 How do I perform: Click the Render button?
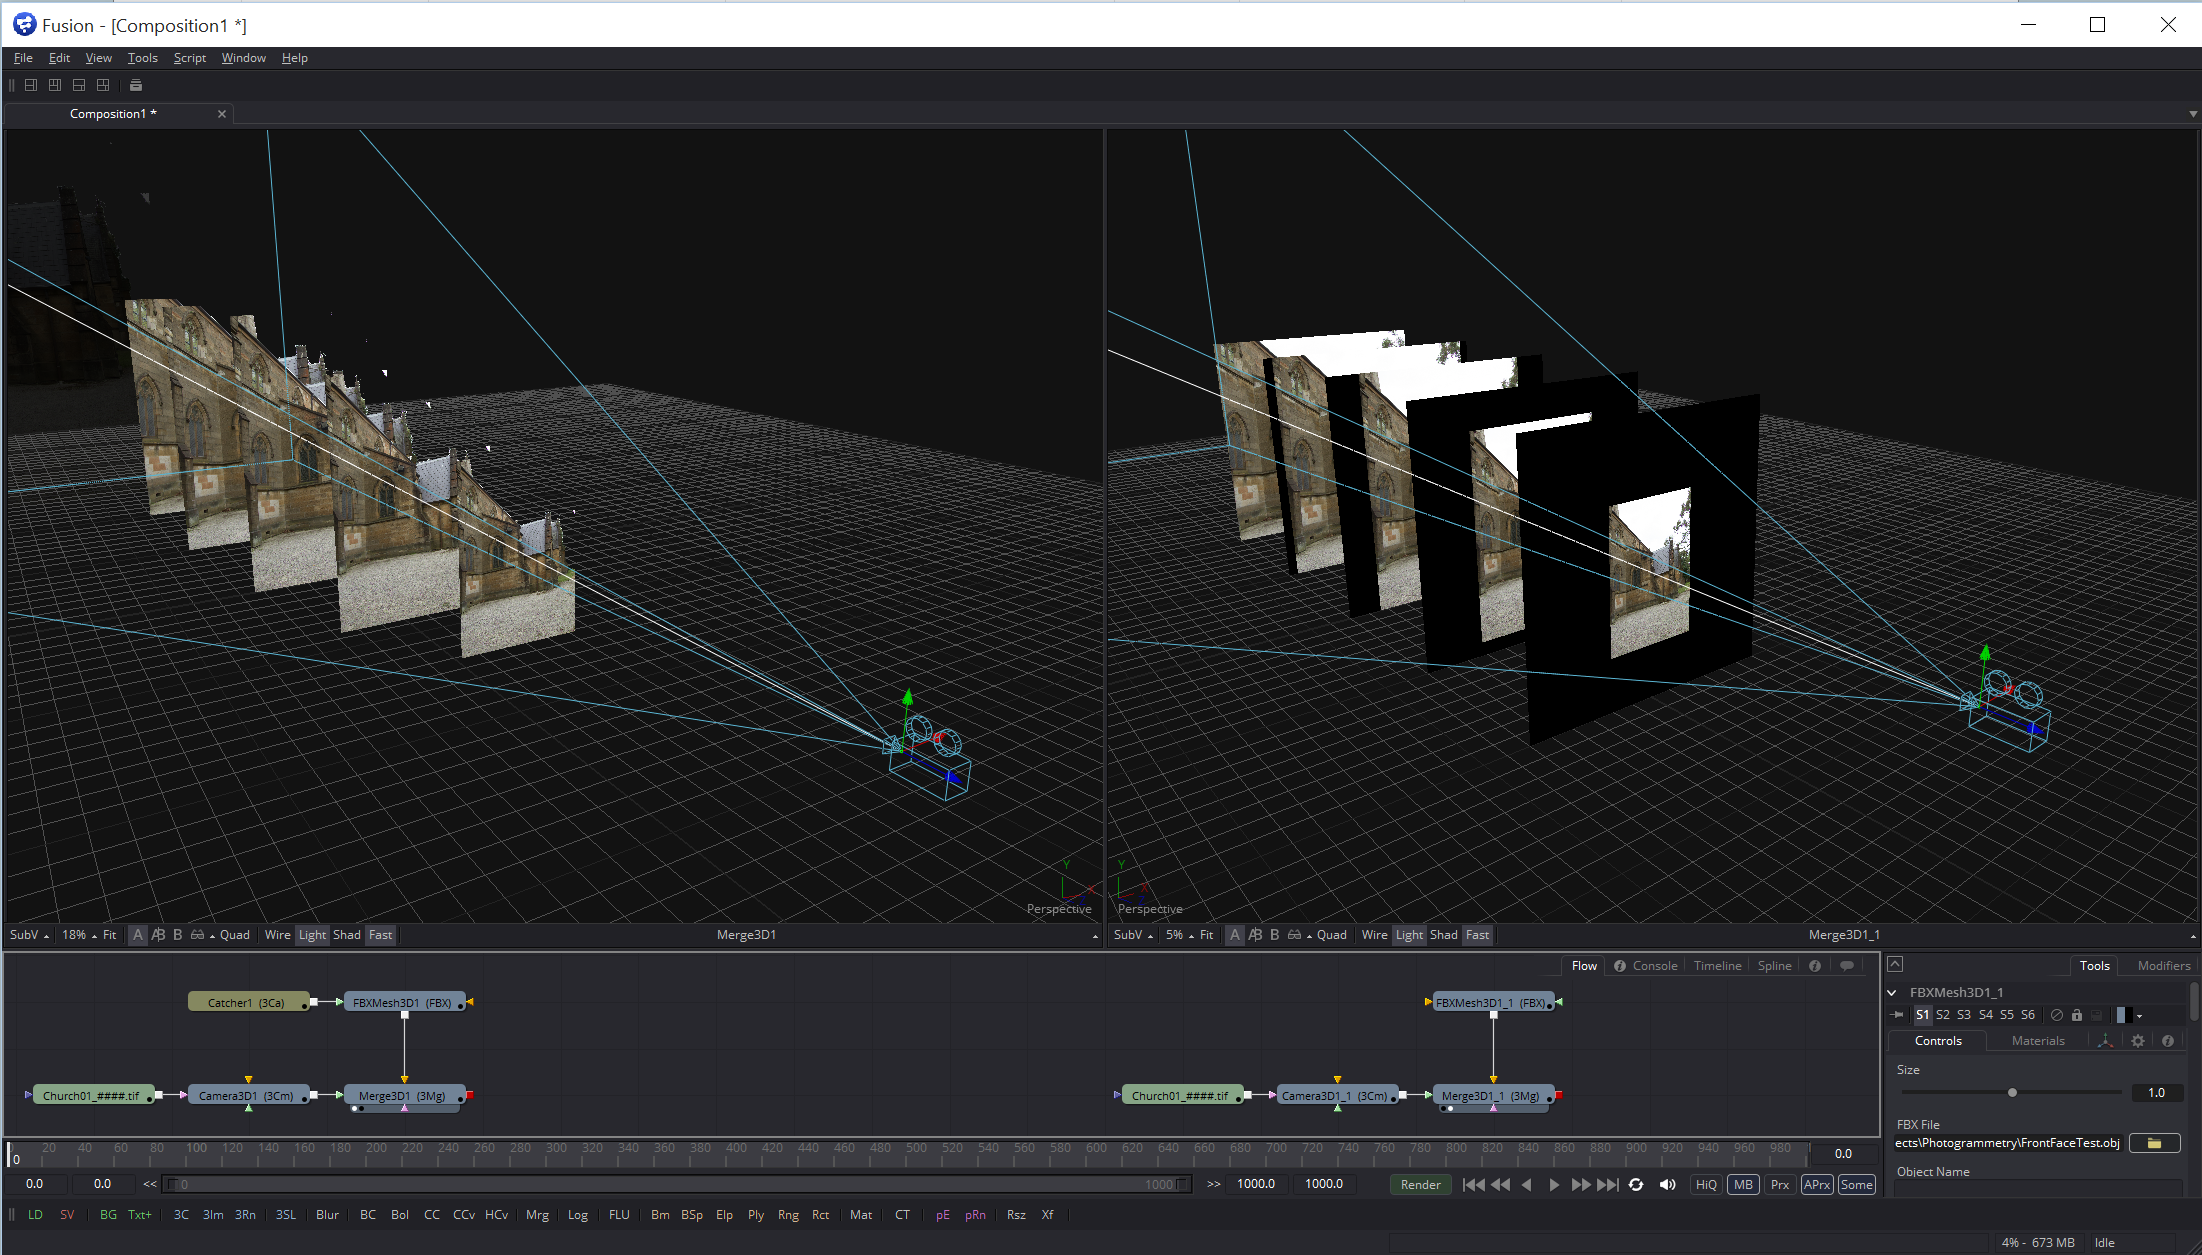coord(1420,1185)
